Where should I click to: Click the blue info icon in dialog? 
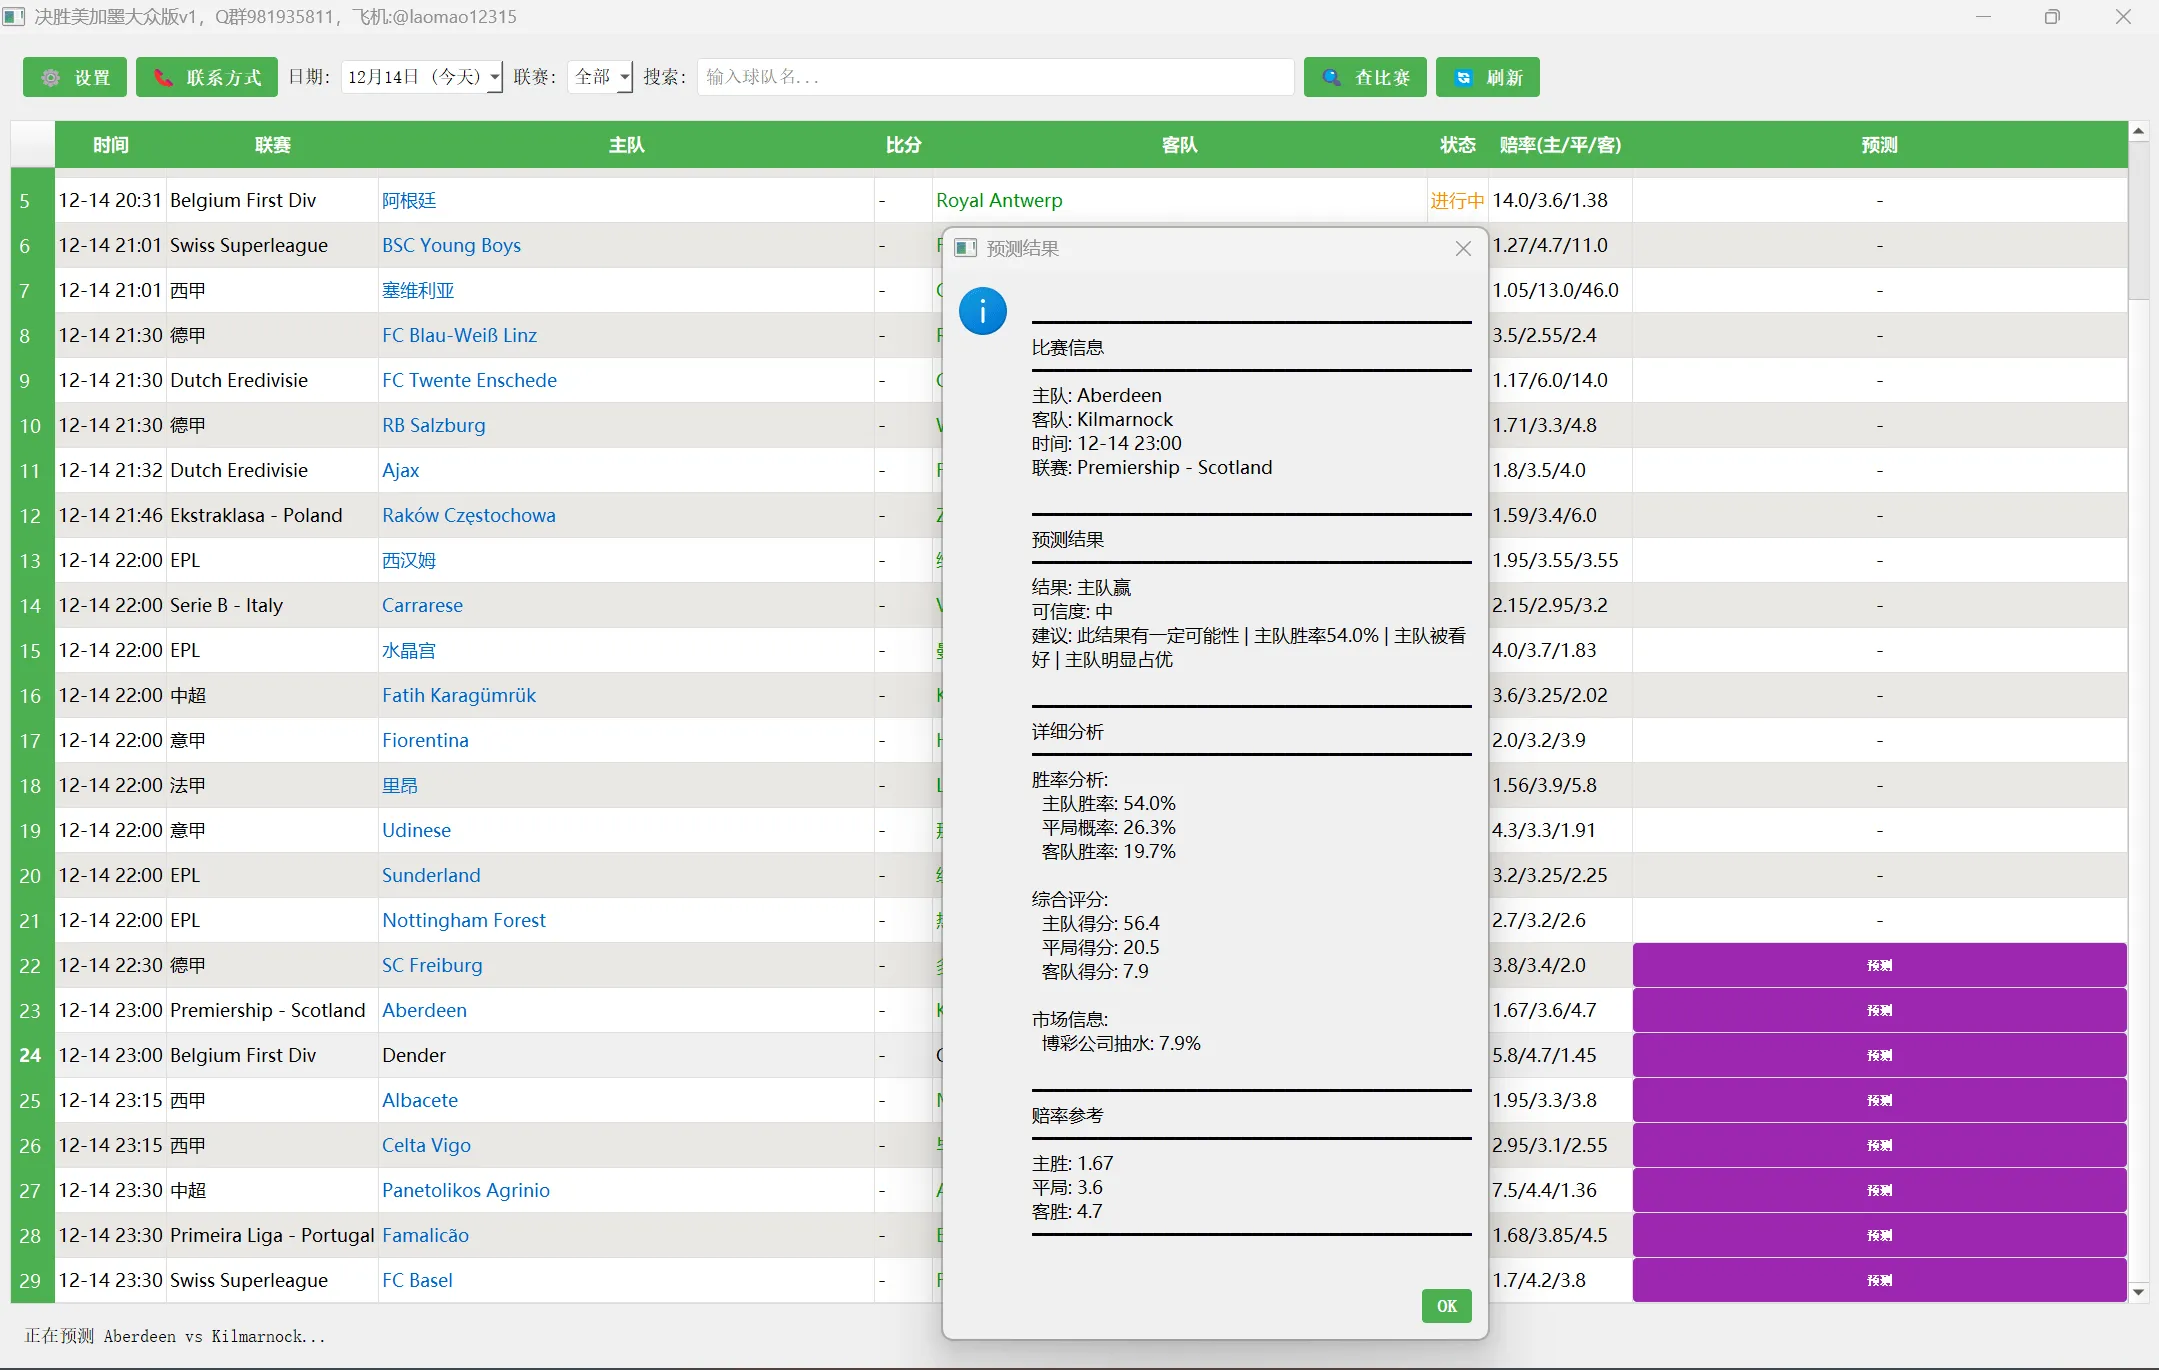[x=982, y=312]
